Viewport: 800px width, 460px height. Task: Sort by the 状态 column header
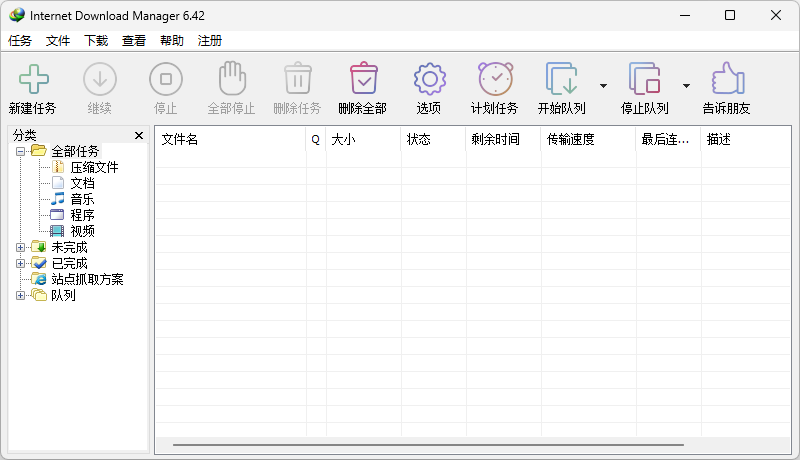click(x=433, y=139)
